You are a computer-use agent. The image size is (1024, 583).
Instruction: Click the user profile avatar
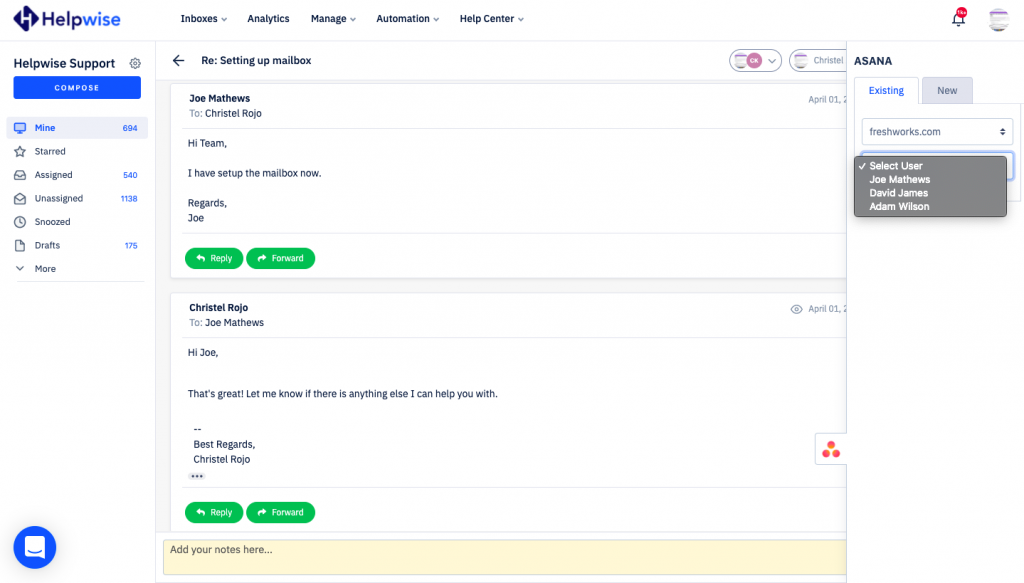[x=998, y=19]
